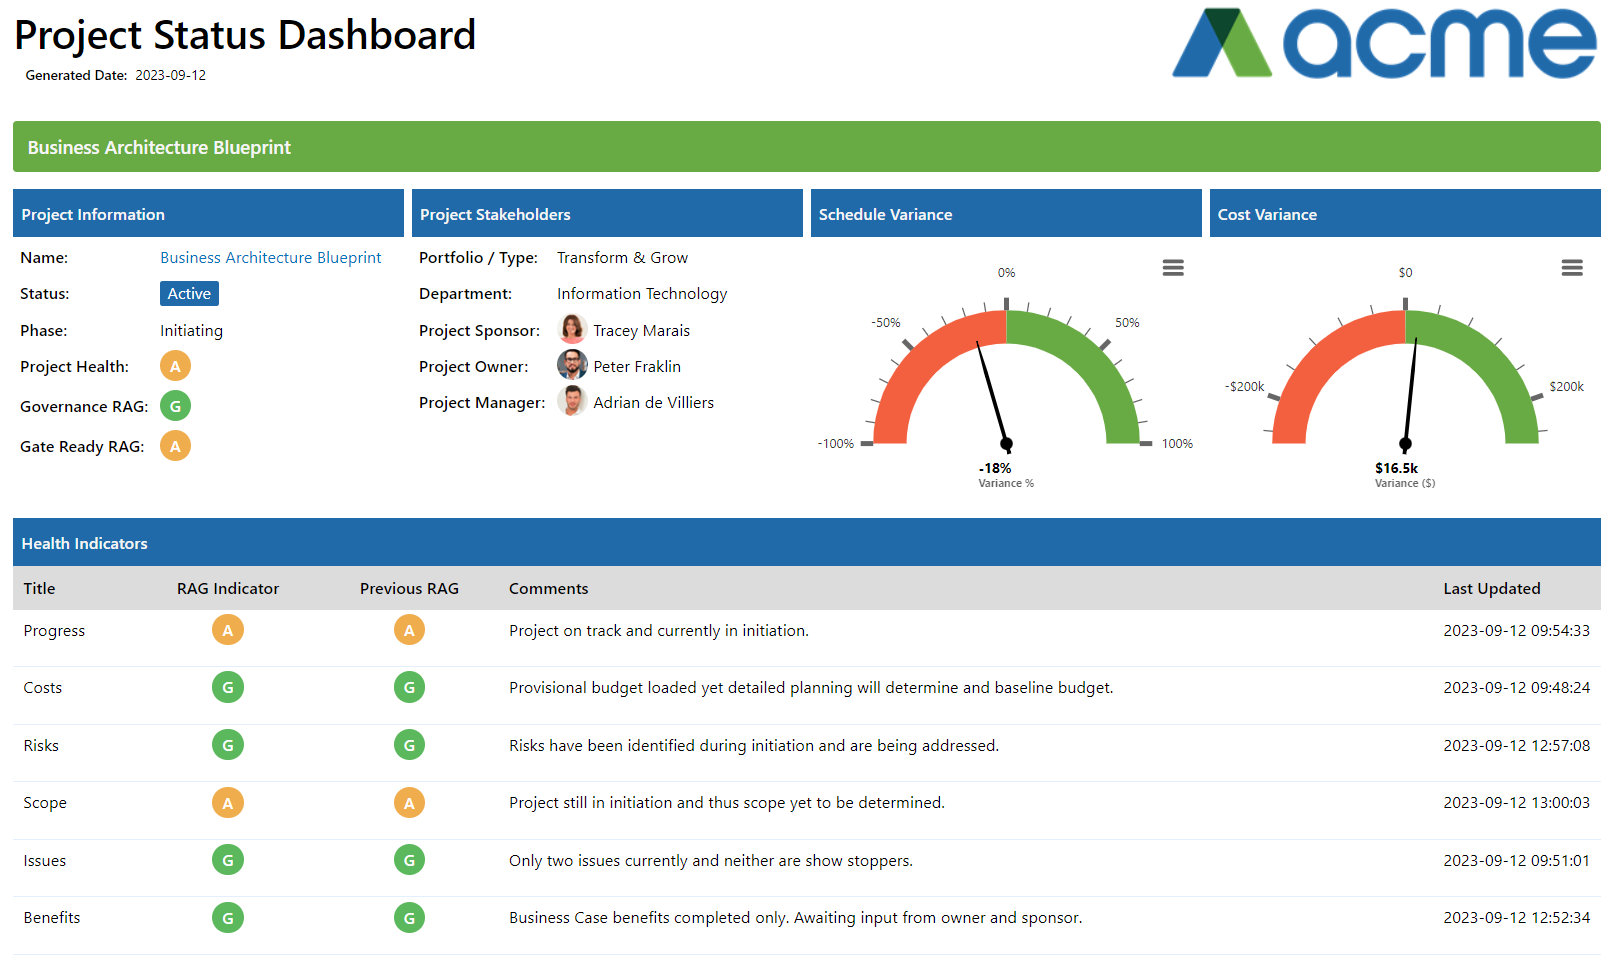Open the Schedule Variance chart hamburger menu
The height and width of the screenshot is (960, 1616).
tap(1173, 268)
